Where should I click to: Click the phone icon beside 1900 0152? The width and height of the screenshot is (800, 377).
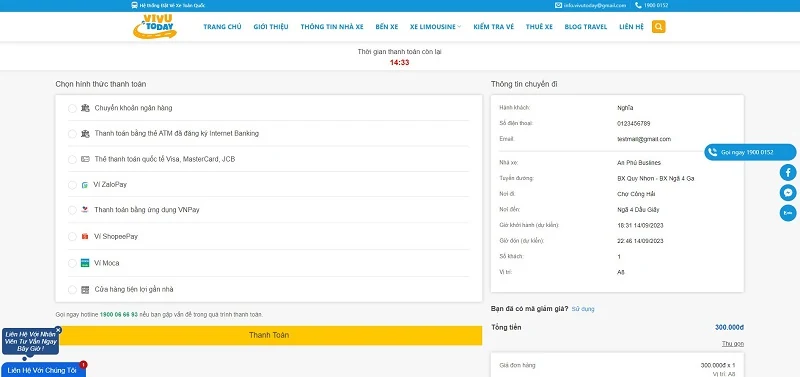coord(638,5)
